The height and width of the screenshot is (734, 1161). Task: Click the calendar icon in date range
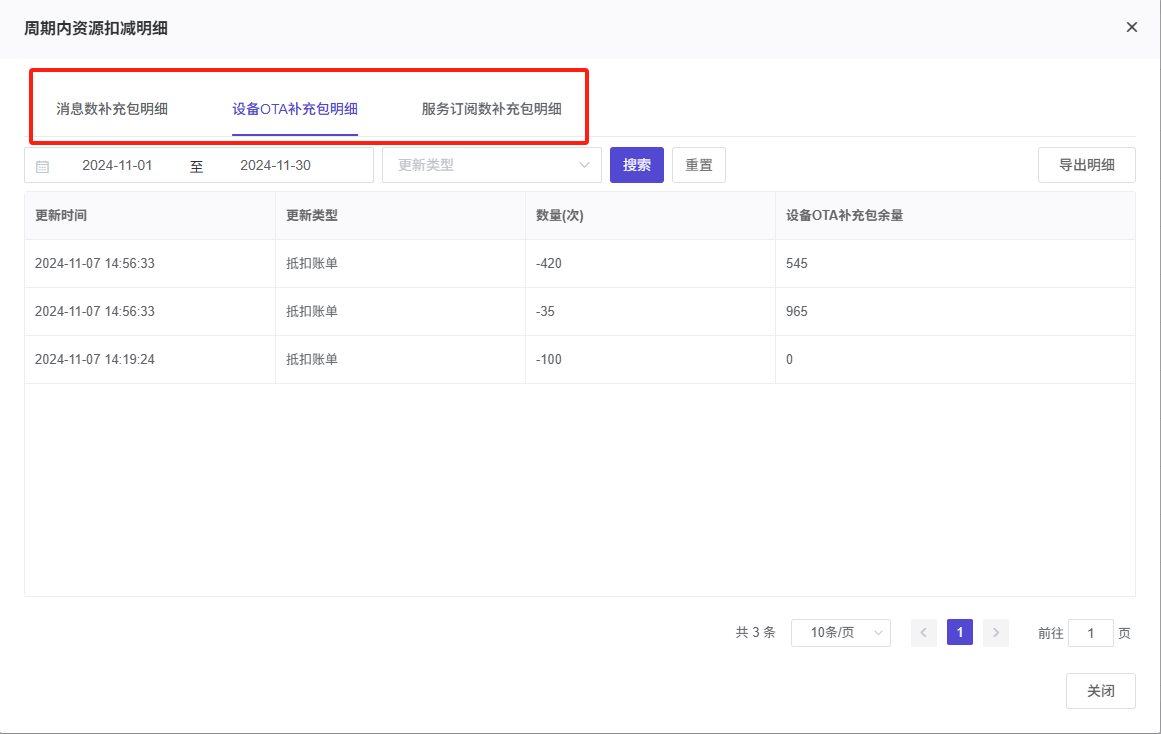click(42, 166)
